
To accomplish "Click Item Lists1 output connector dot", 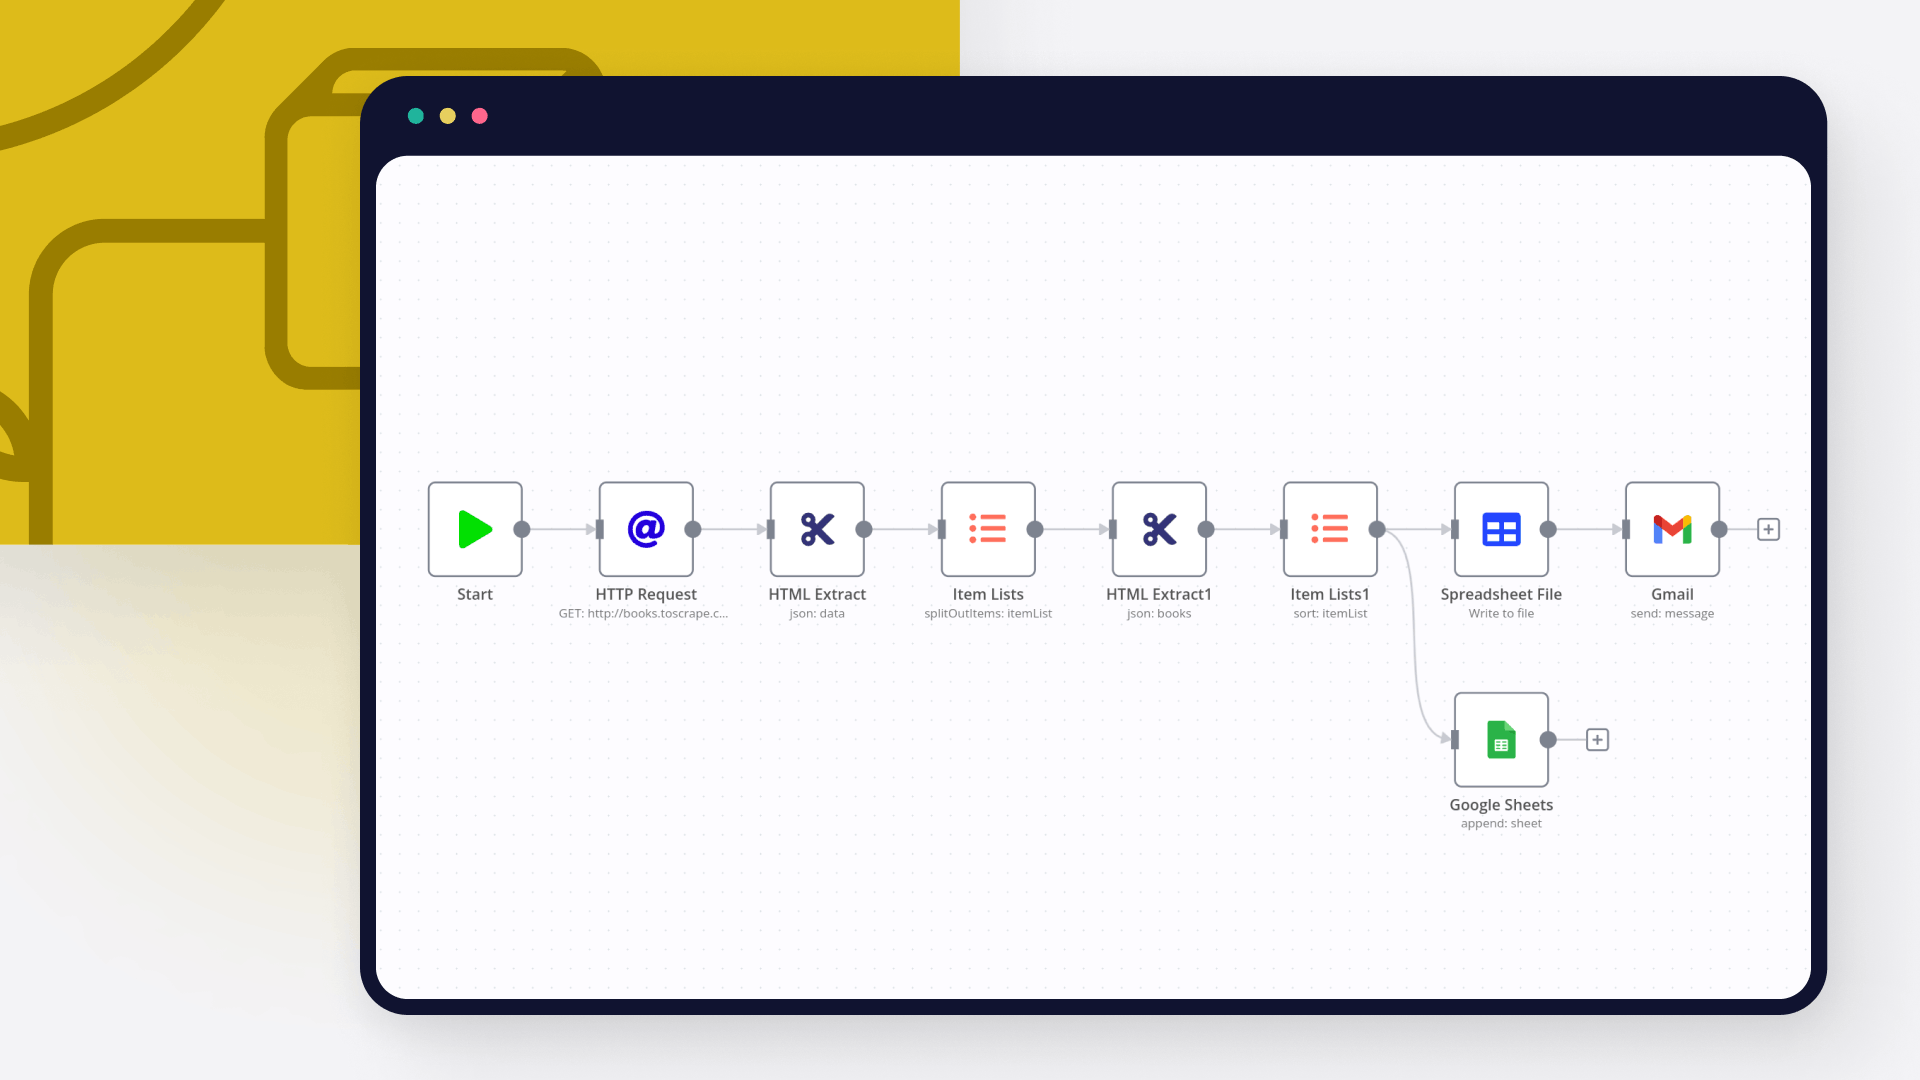I will click(x=1377, y=529).
